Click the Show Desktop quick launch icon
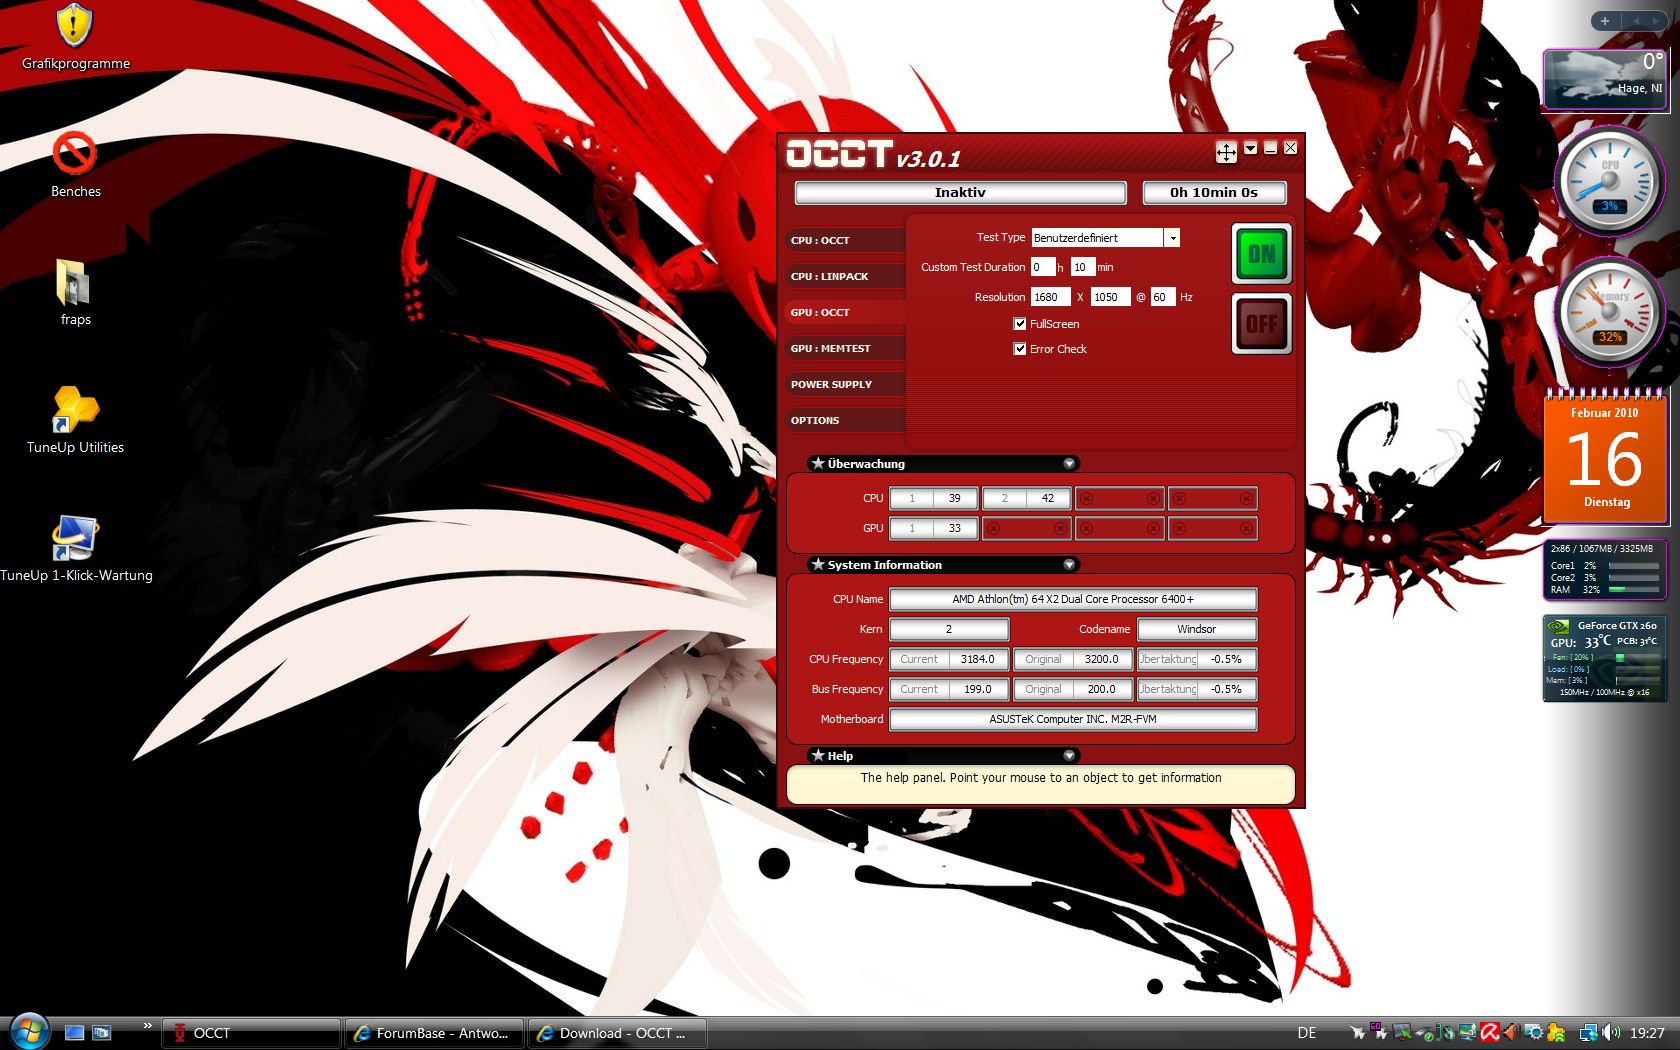 click(x=74, y=1033)
